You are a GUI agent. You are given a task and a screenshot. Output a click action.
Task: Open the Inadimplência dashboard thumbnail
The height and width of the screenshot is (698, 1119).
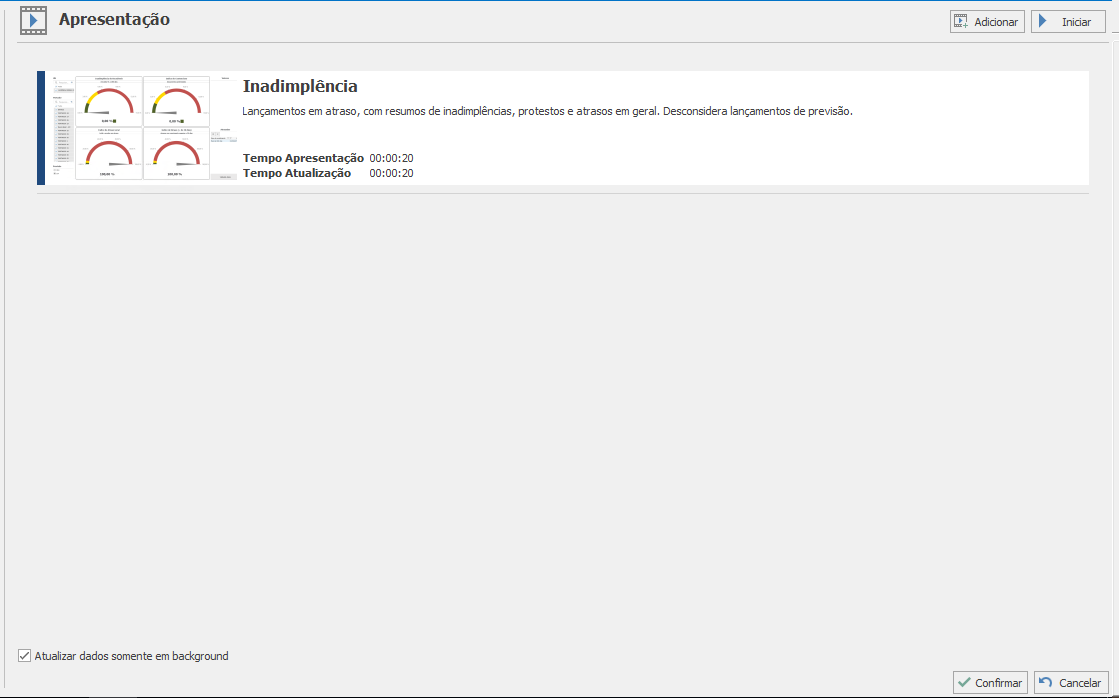point(145,128)
